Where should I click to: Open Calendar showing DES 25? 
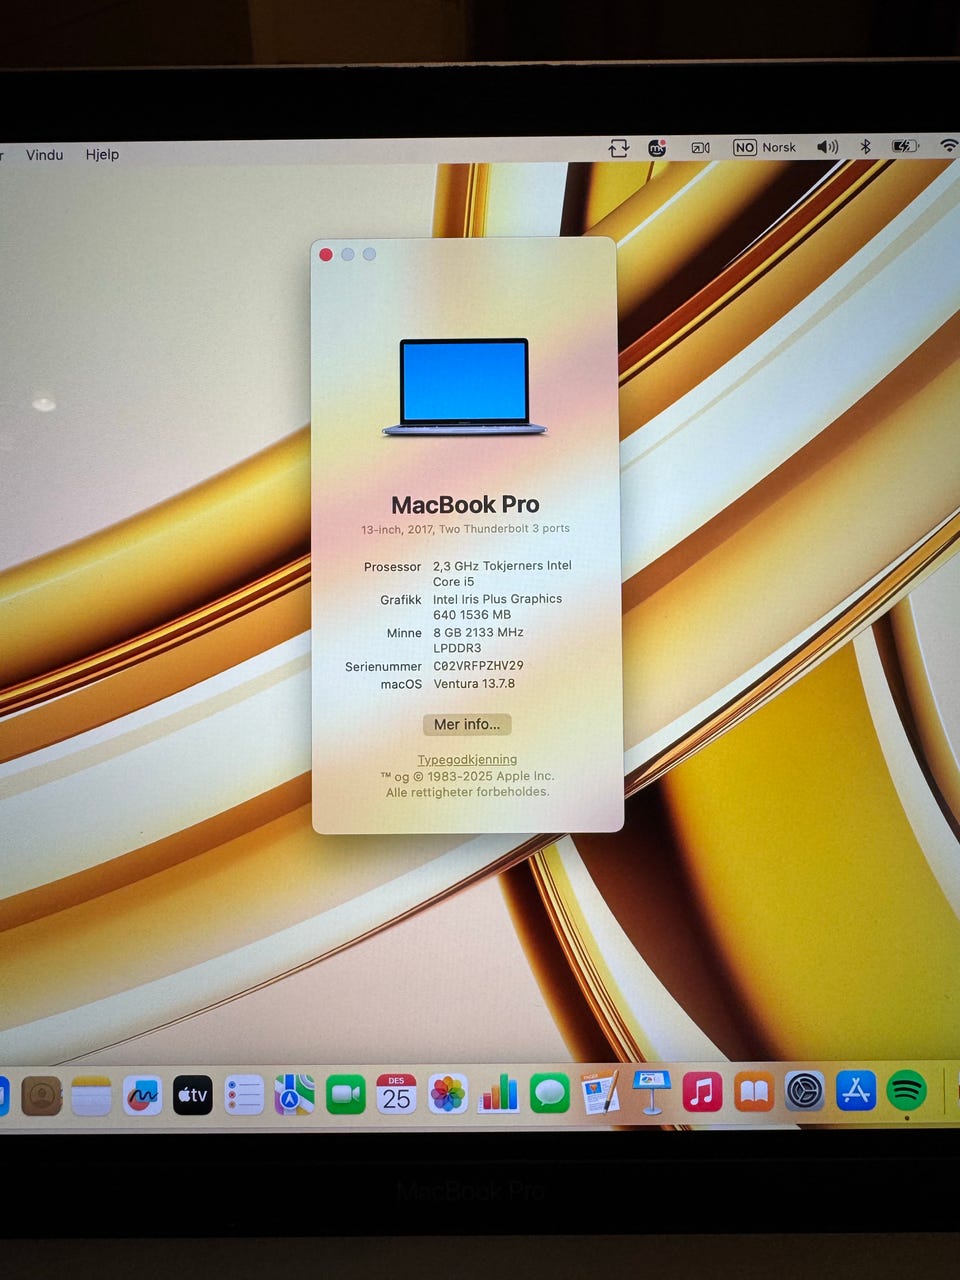tap(397, 1094)
